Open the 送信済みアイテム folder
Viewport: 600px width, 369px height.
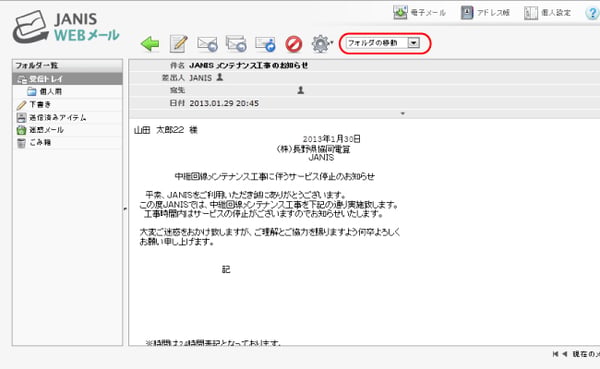[52, 118]
